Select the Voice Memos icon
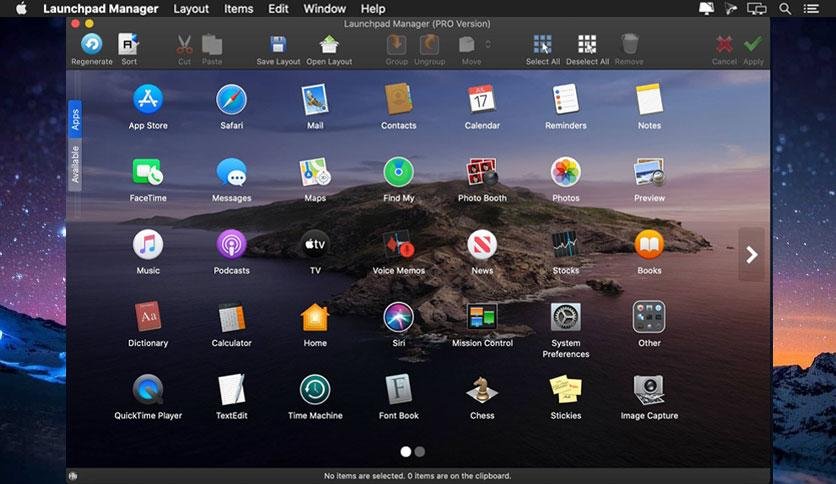This screenshot has width=836, height=484. [x=399, y=245]
